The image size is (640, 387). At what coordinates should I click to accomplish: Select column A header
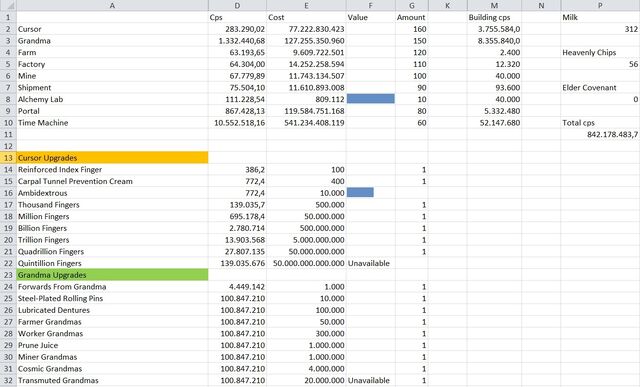[x=112, y=5]
